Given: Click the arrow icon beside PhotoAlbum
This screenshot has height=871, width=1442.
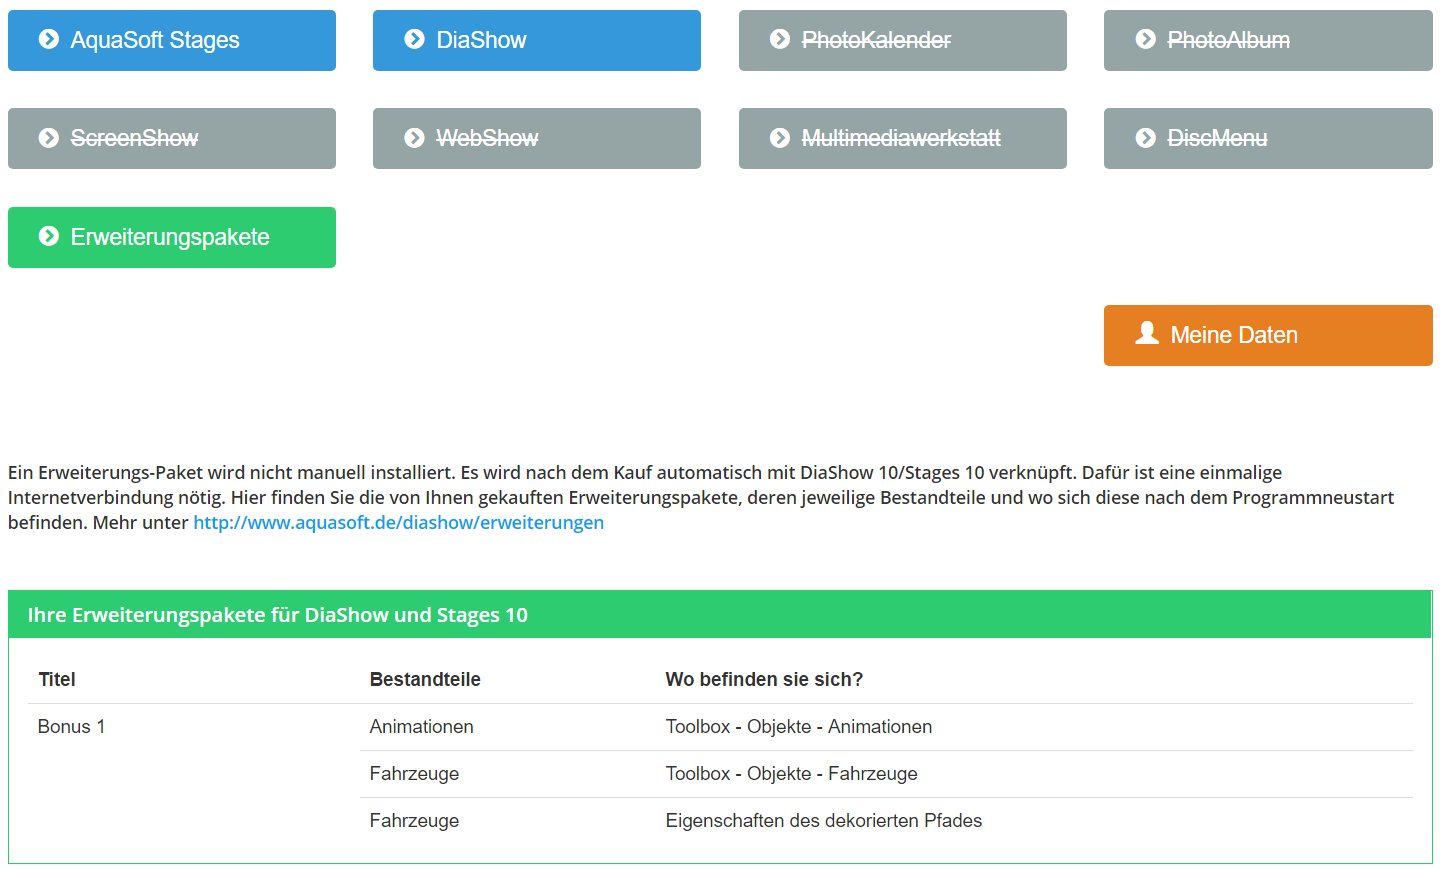Looking at the screenshot, I should coord(1146,39).
